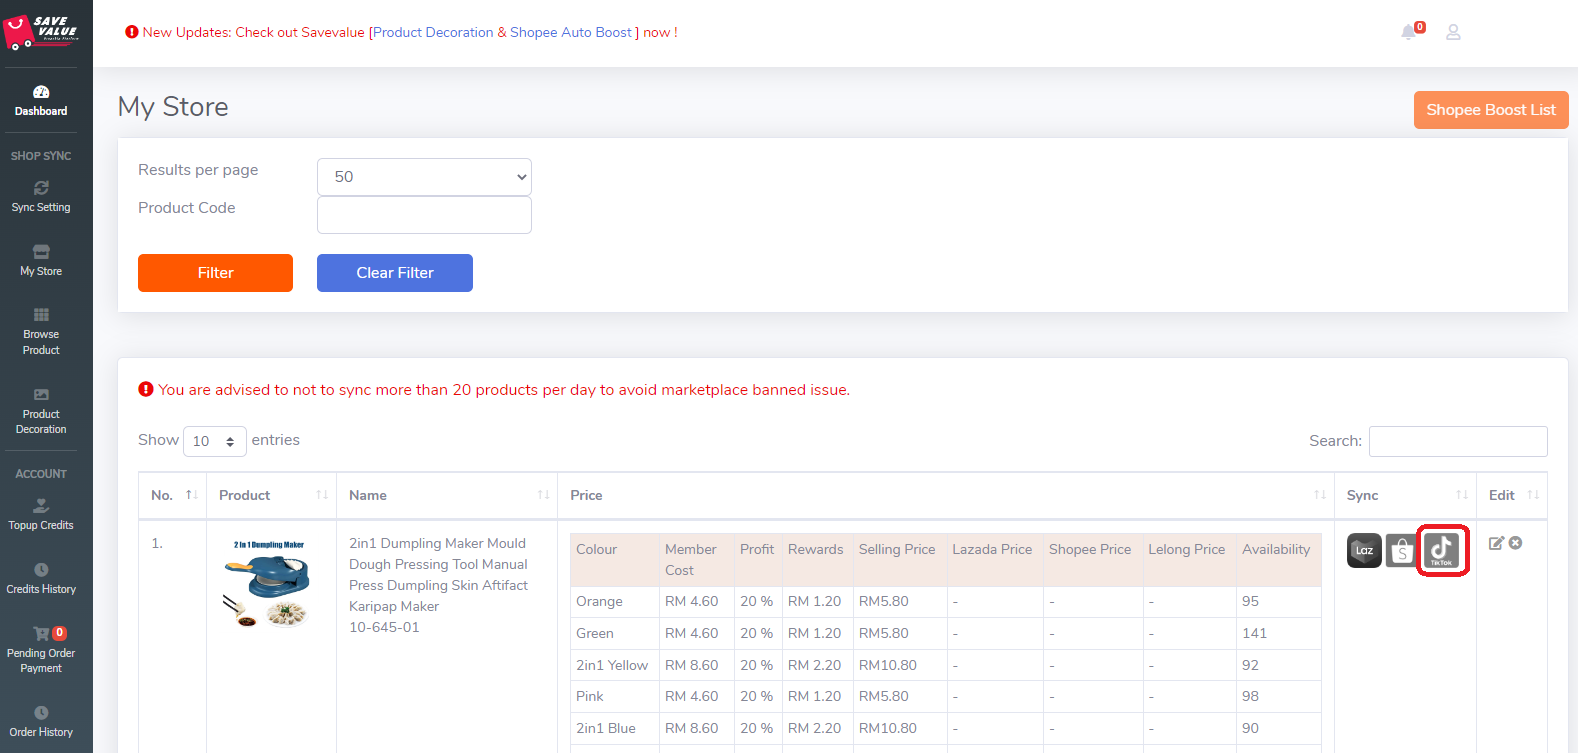Open the Shopee Boost List button

tap(1490, 110)
